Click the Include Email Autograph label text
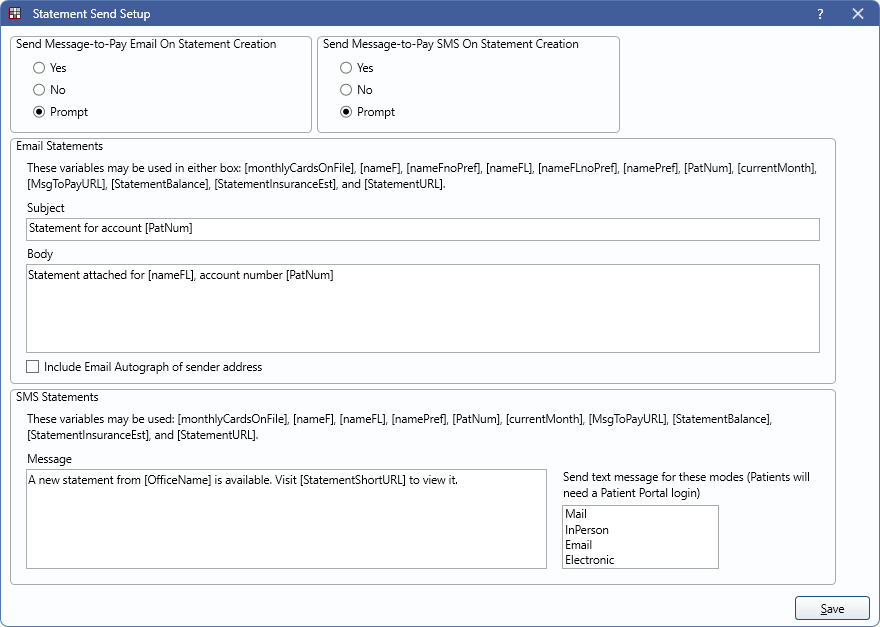880x627 pixels. [x=152, y=367]
